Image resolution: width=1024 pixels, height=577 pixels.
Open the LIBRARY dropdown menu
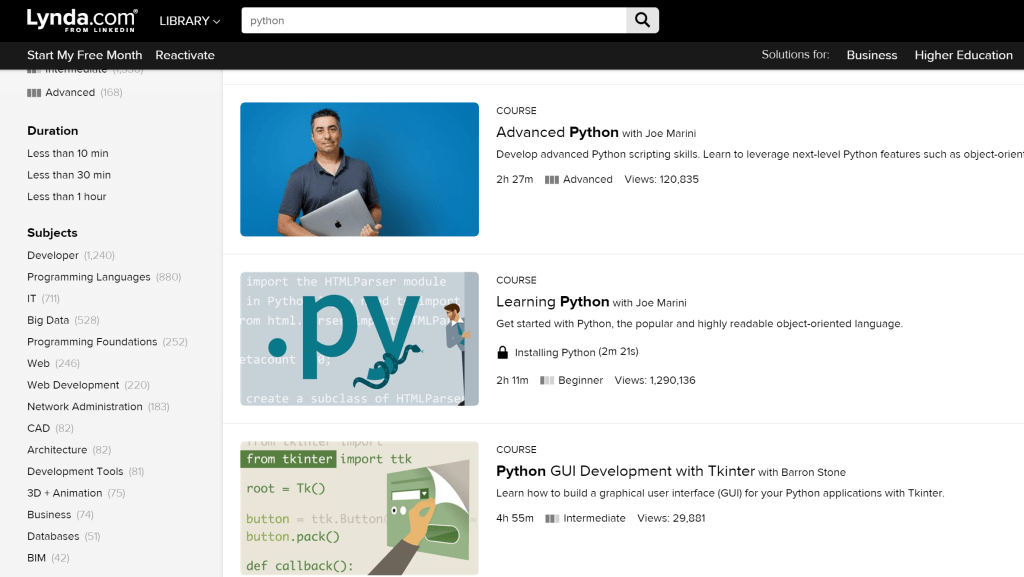coord(190,21)
